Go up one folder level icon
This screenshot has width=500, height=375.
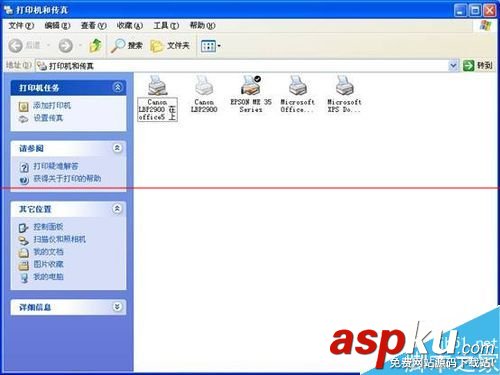(96, 46)
